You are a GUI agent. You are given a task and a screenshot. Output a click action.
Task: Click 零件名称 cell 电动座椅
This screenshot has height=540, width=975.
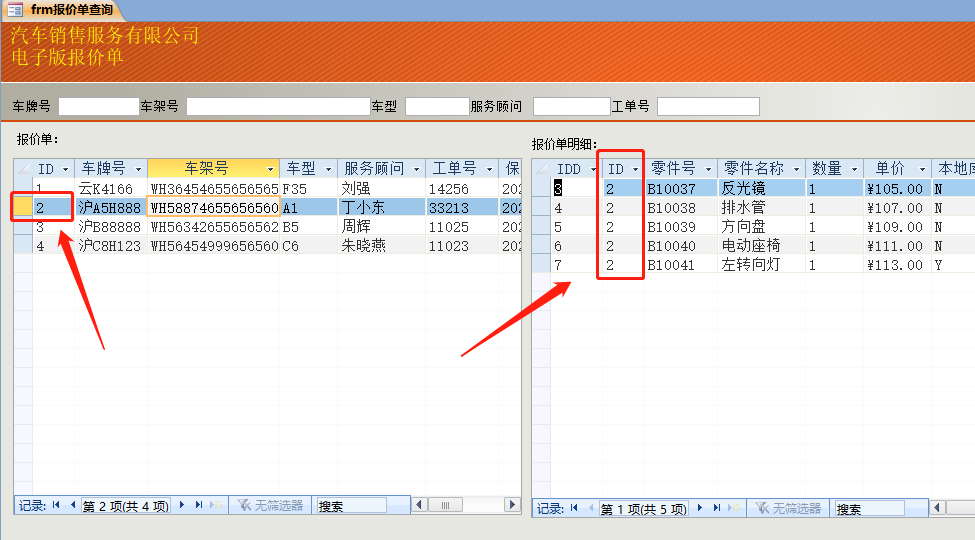[761, 246]
